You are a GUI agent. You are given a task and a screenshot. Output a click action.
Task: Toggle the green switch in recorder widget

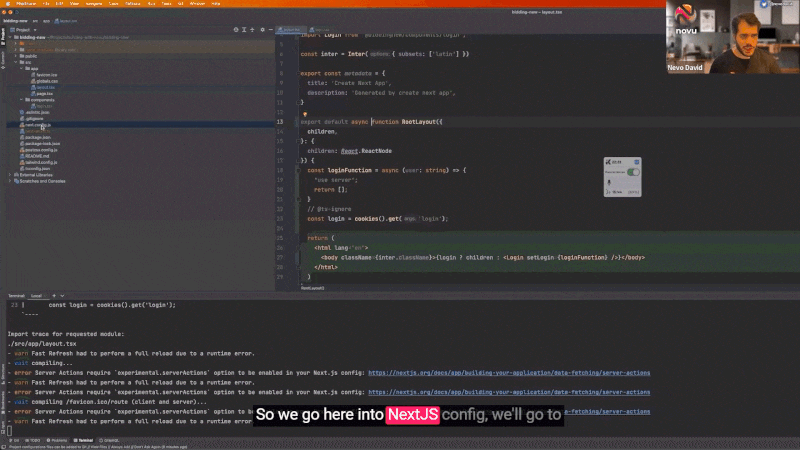click(633, 172)
